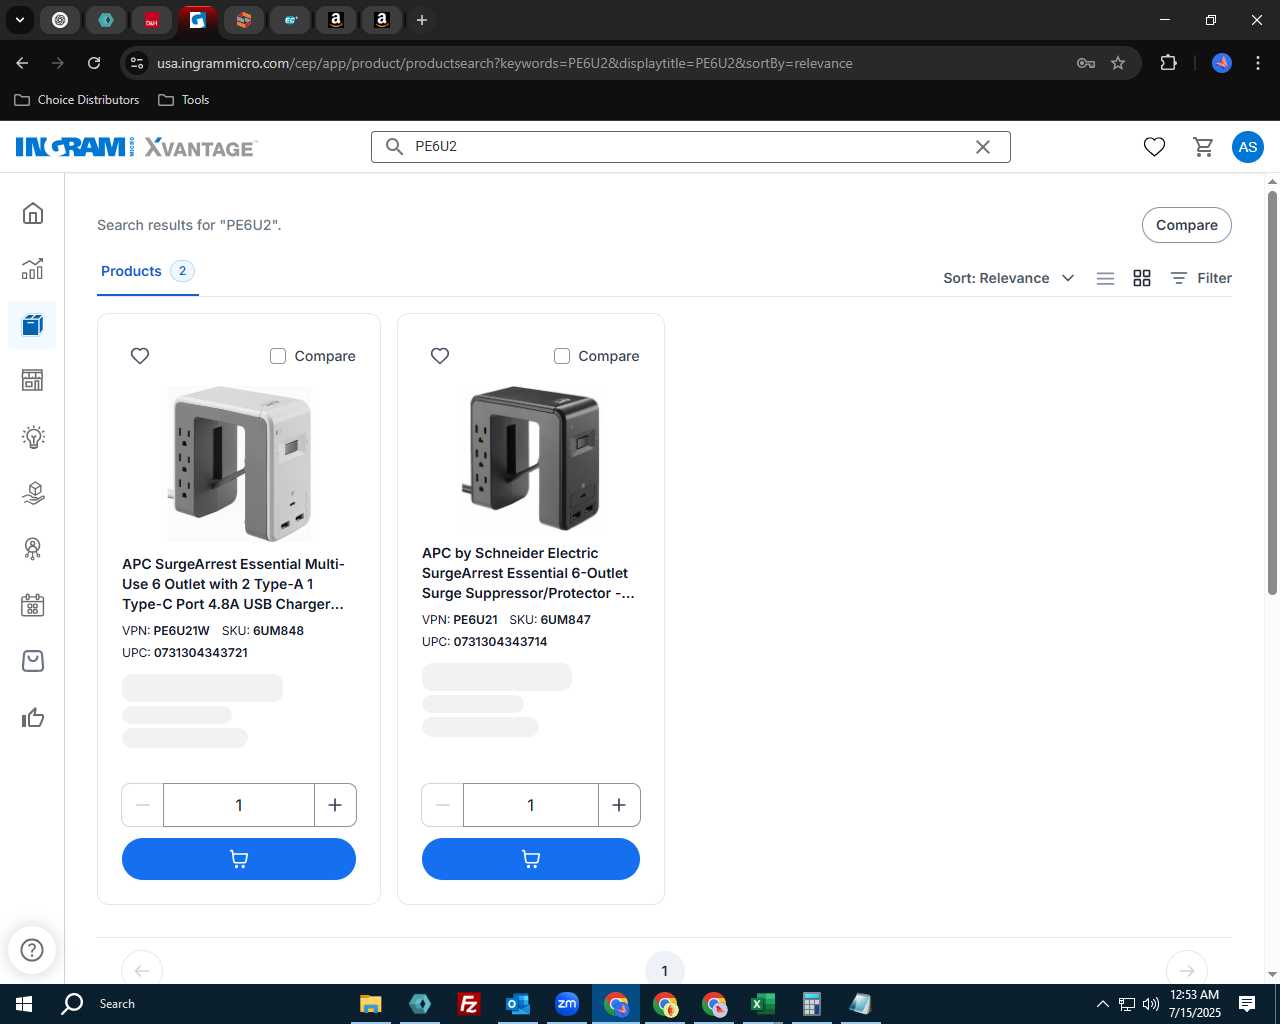Screen dimensions: 1280x1024
Task: Click the black PE6U21 product image
Action: [x=531, y=458]
